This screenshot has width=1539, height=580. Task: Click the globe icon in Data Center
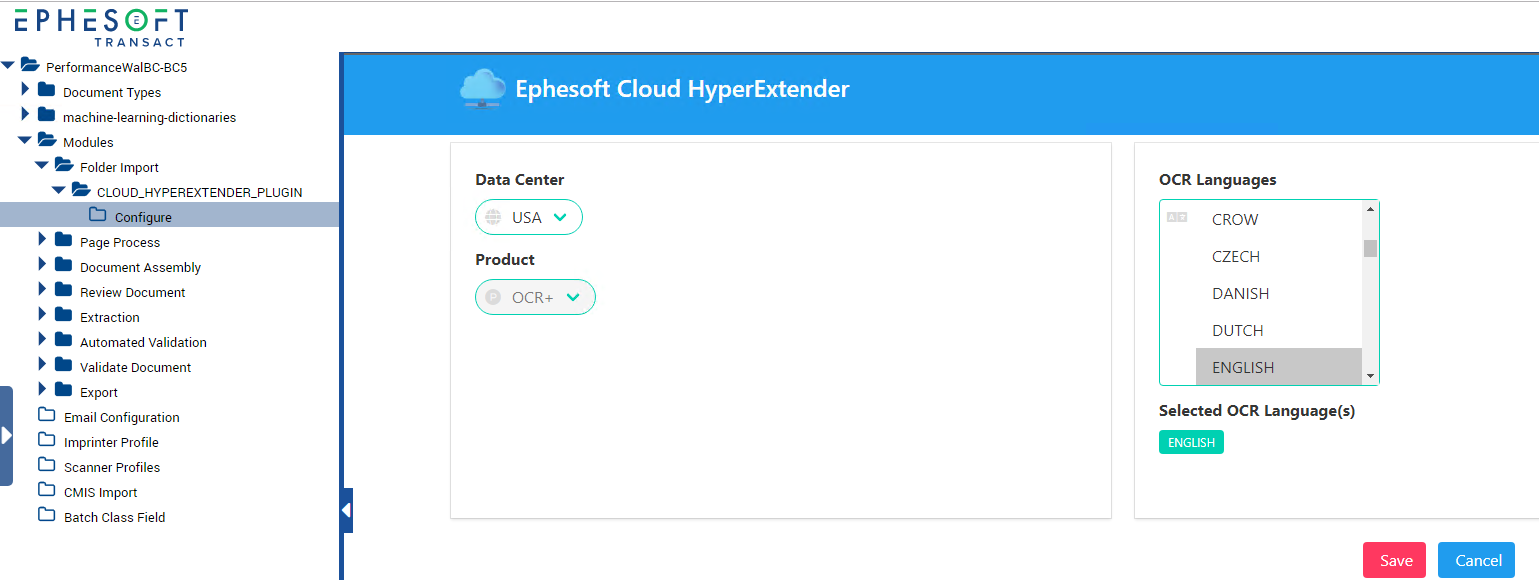492,217
